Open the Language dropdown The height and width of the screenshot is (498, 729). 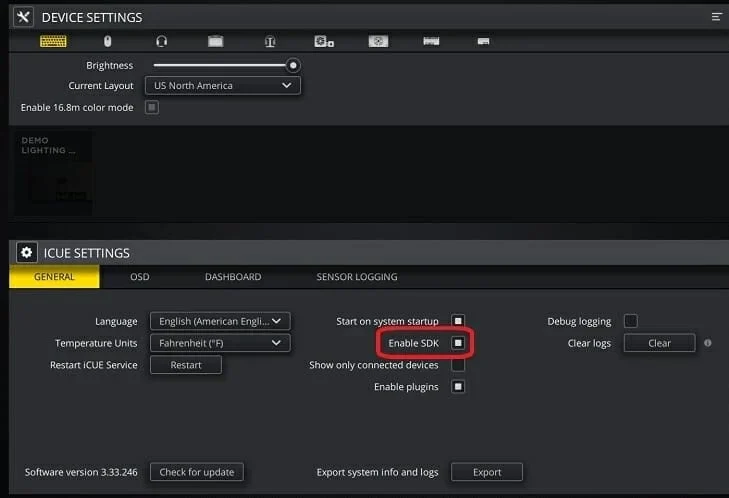click(220, 321)
